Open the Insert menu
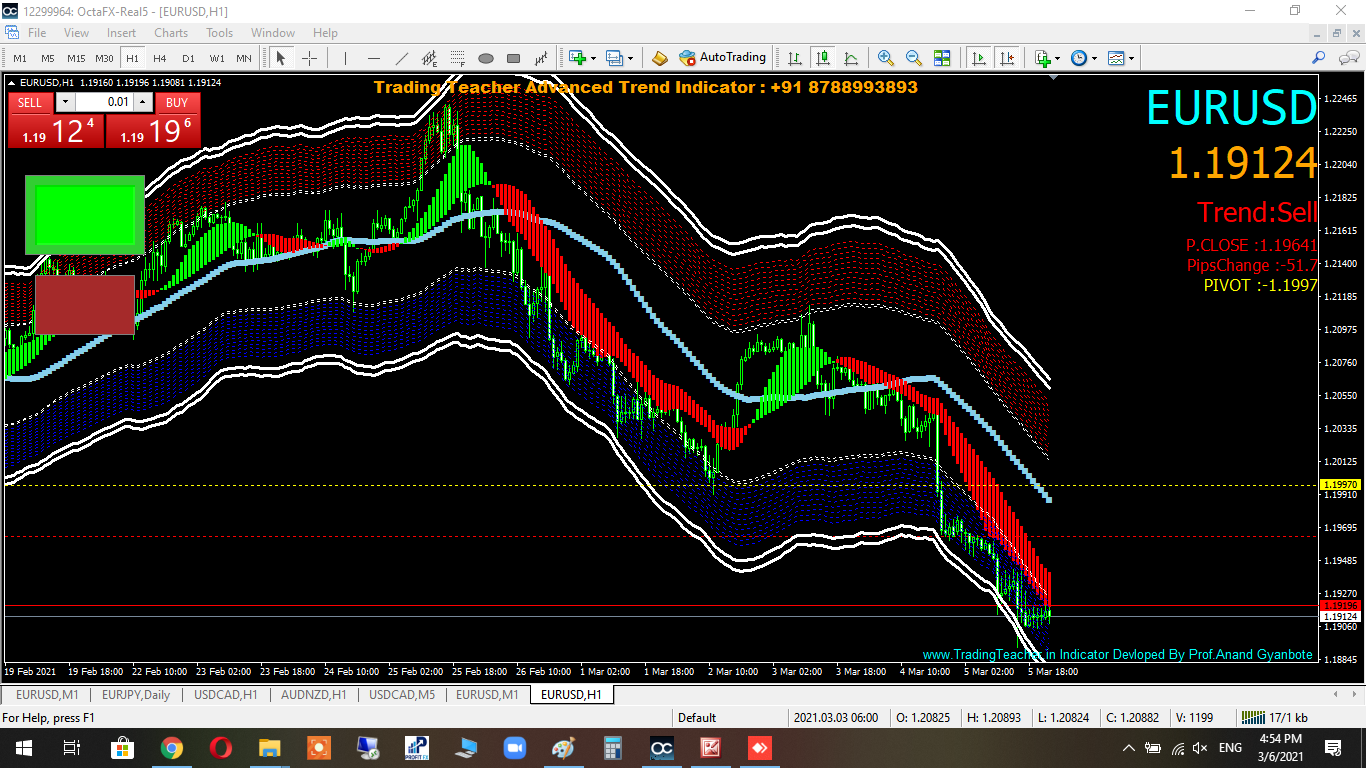This screenshot has height=768, width=1366. point(121,33)
